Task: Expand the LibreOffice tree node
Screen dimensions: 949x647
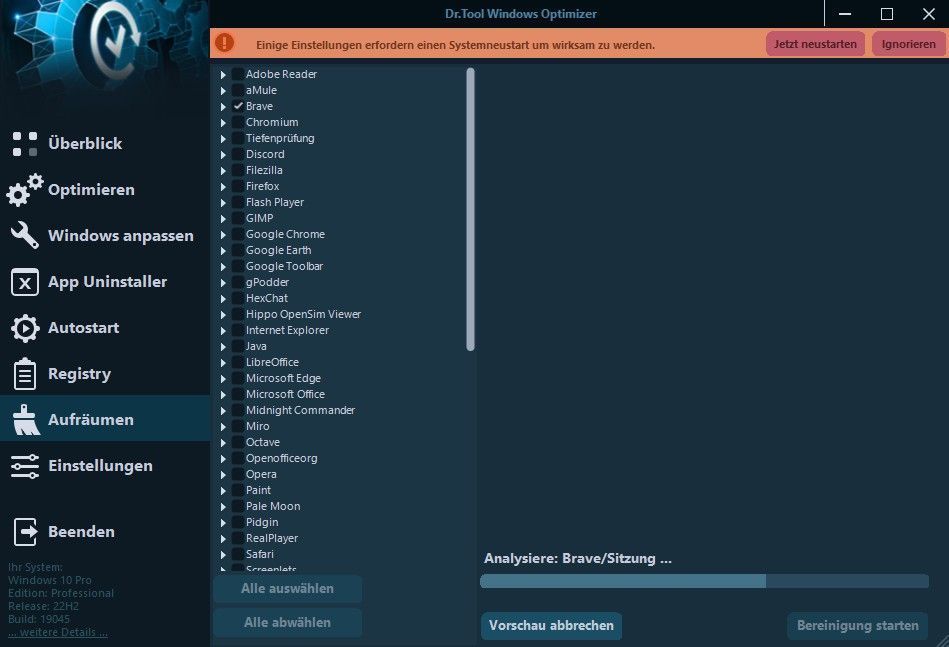Action: pos(223,362)
